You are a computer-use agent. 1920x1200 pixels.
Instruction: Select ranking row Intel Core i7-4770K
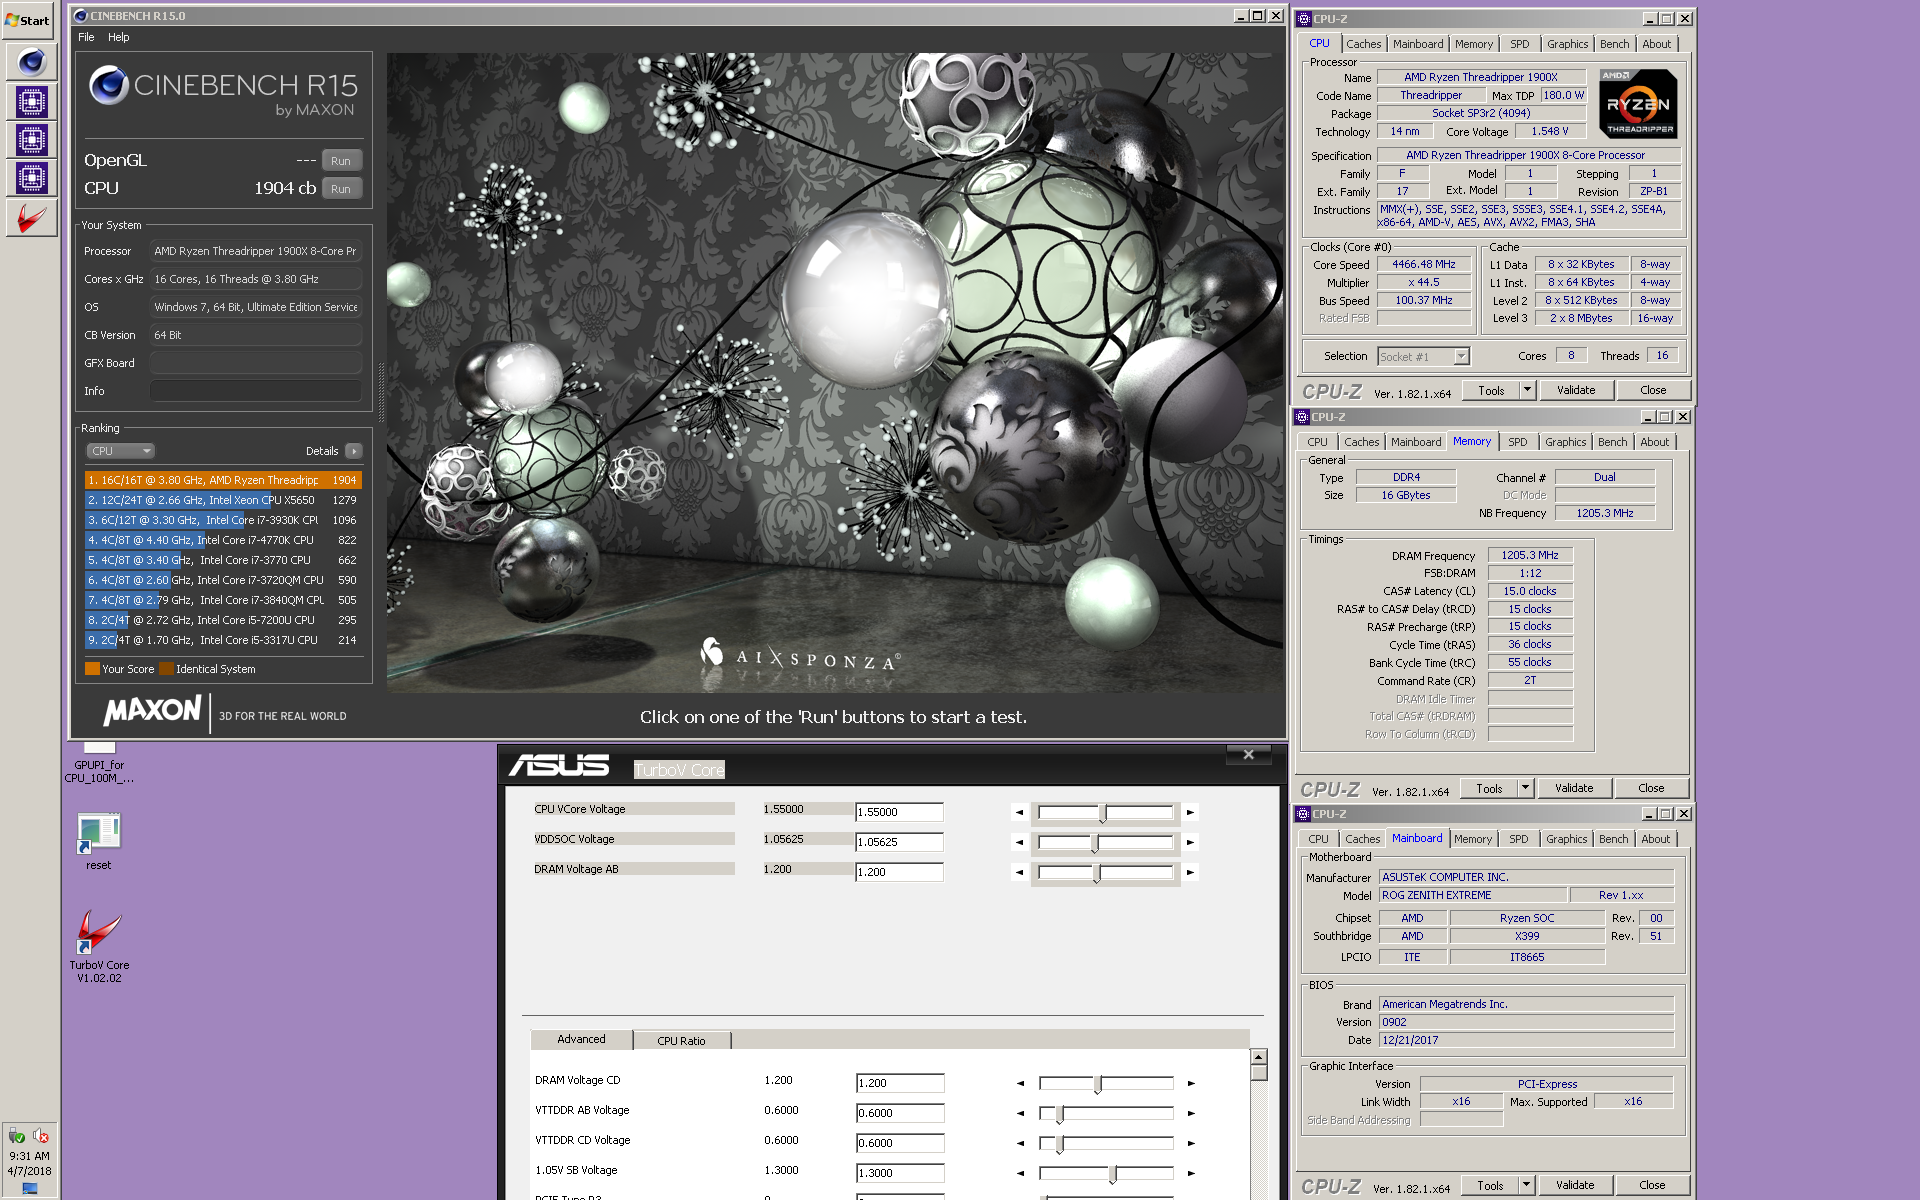[223, 540]
